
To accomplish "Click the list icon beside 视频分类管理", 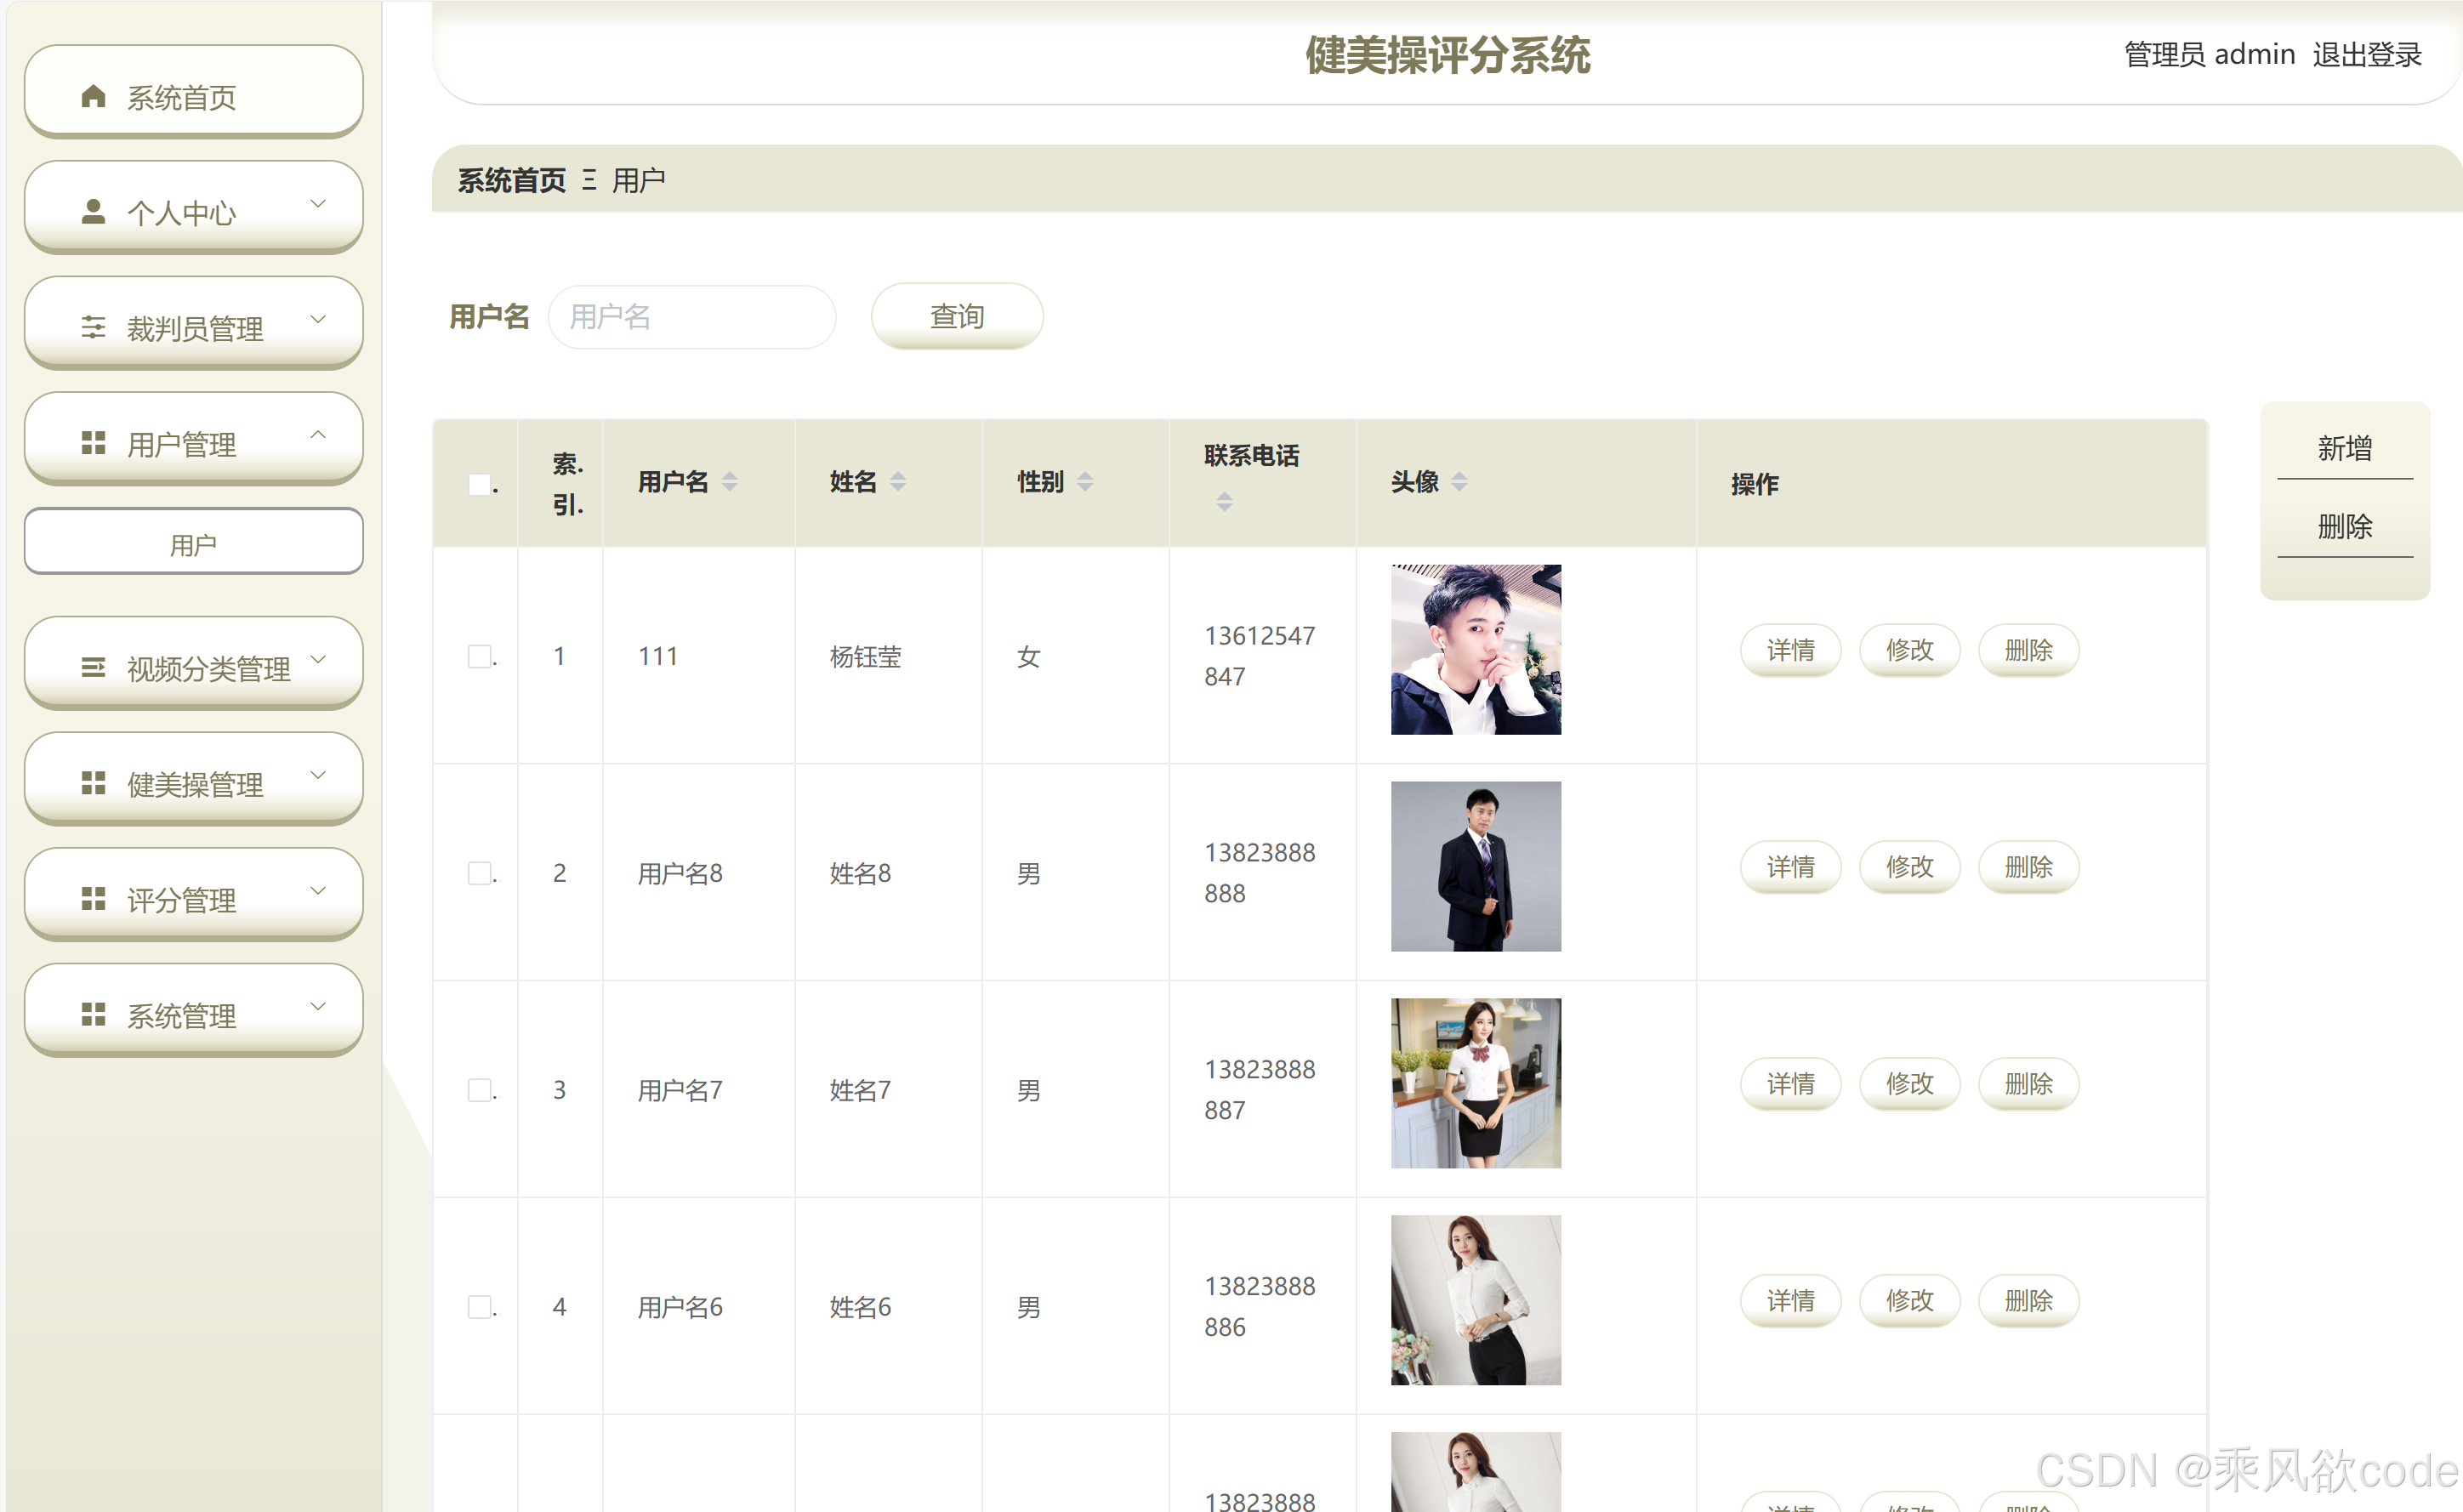I will point(93,667).
